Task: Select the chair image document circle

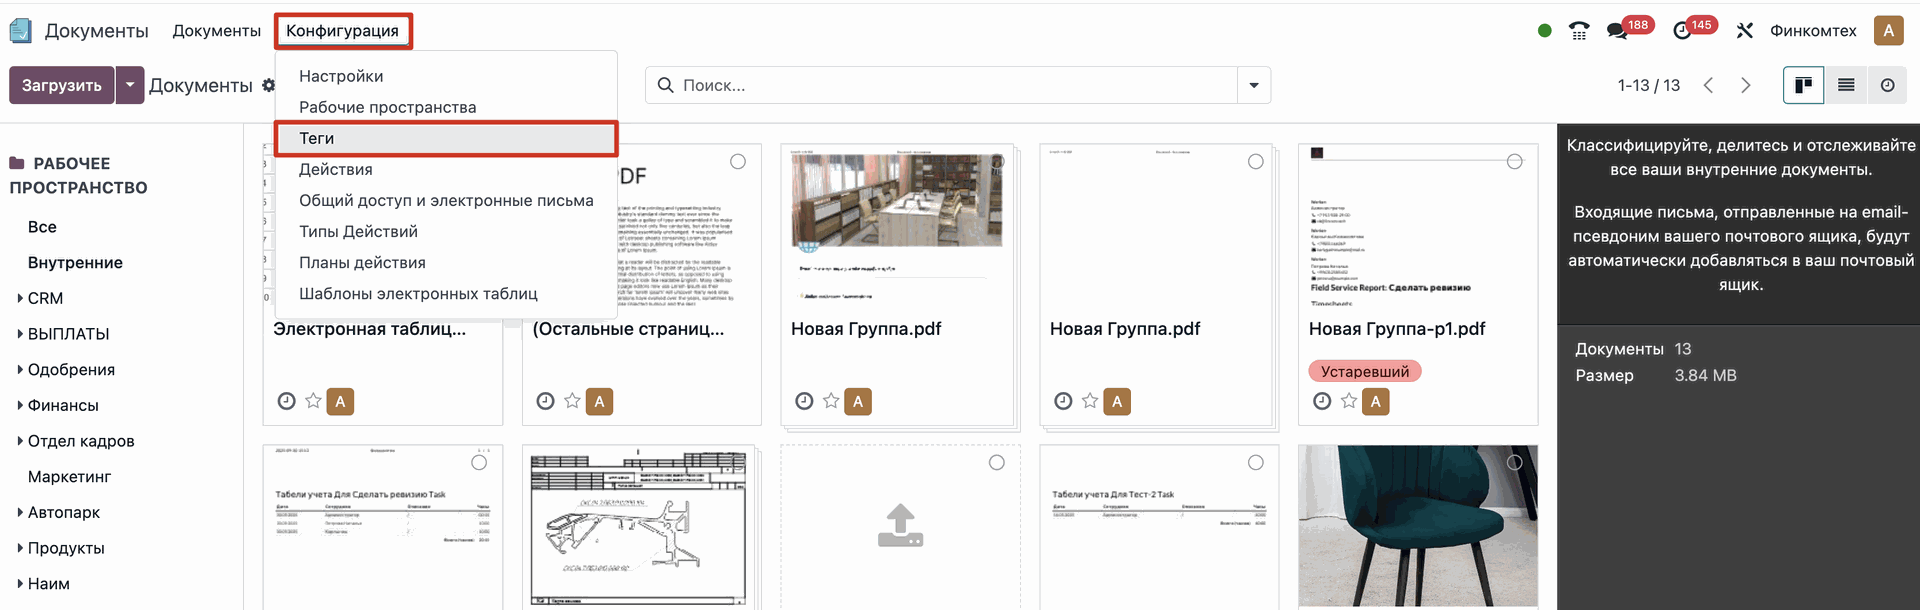Action: 1514,462
